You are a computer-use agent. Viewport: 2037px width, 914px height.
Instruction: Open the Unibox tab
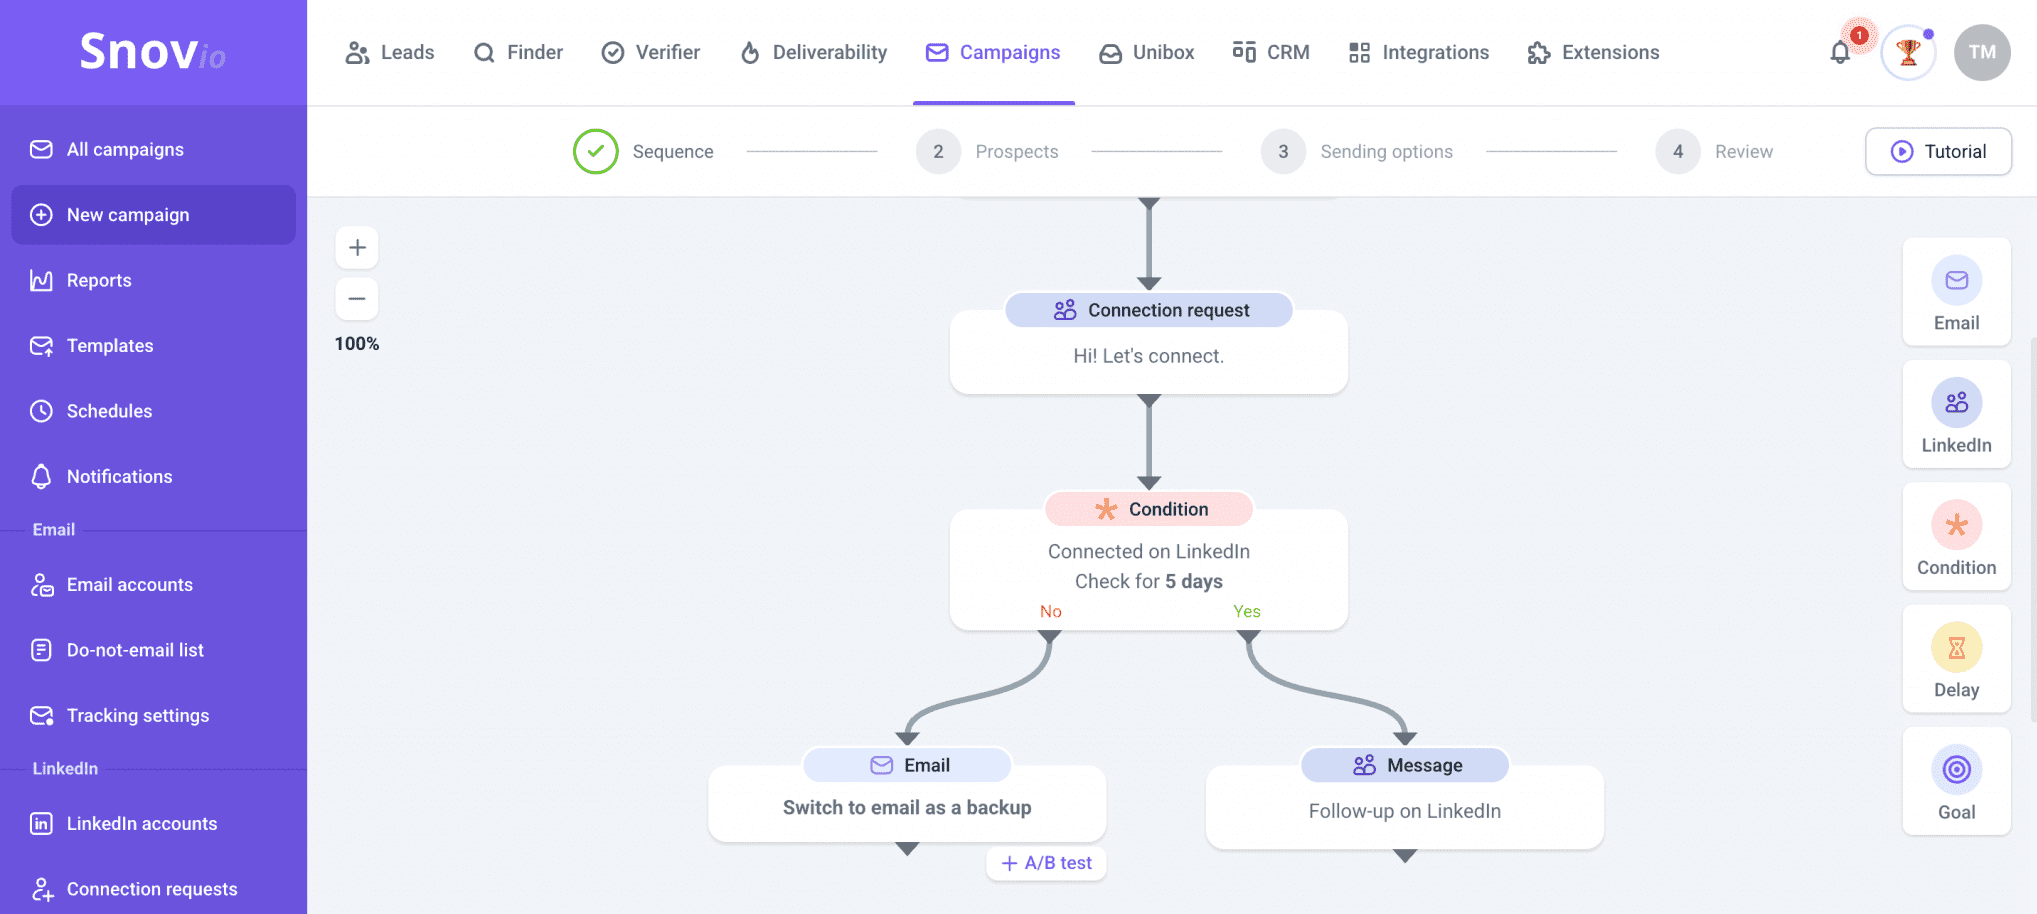tap(1146, 53)
